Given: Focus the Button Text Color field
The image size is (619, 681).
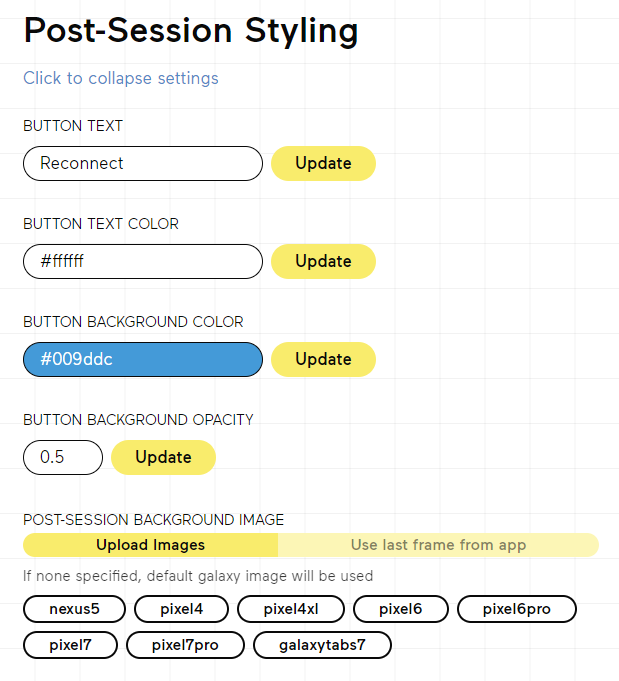Looking at the screenshot, I should 143,262.
